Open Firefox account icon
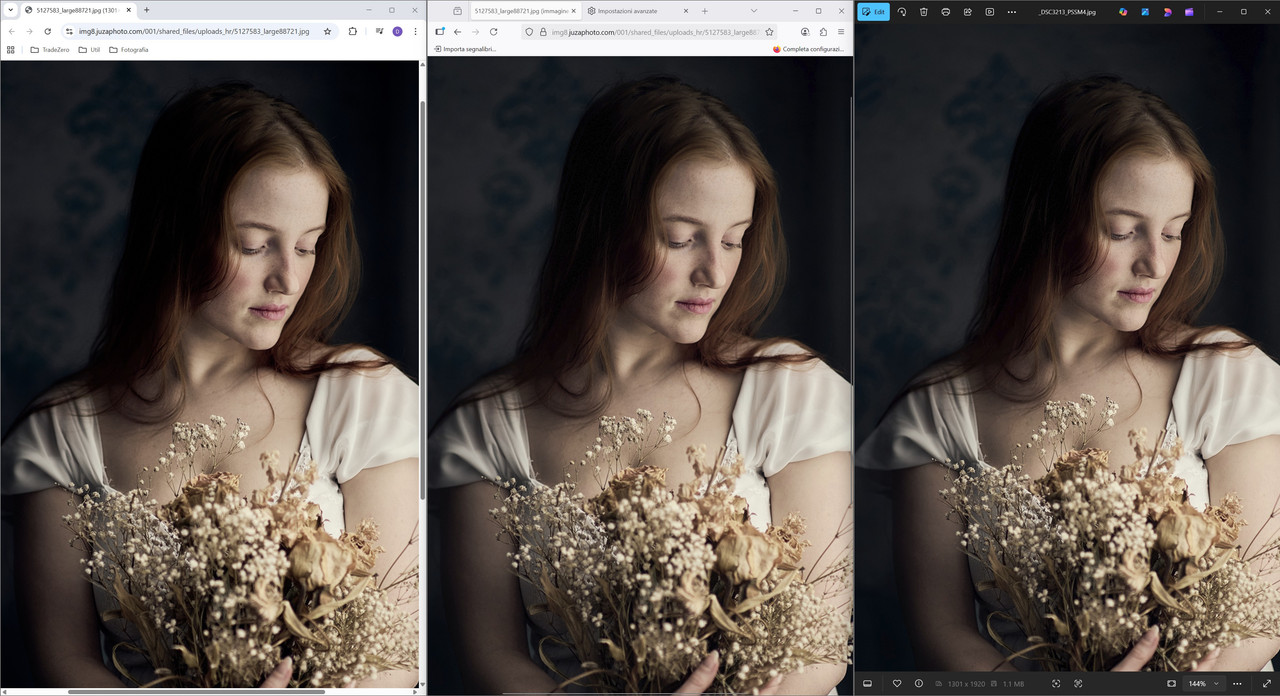Image resolution: width=1280 pixels, height=696 pixels. coord(805,31)
